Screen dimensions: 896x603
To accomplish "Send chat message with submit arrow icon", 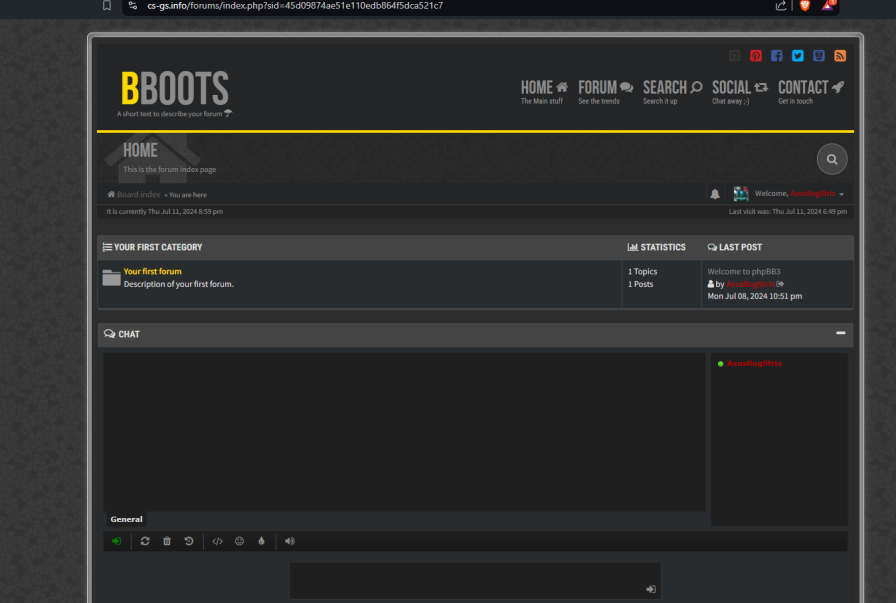I will [x=651, y=589].
